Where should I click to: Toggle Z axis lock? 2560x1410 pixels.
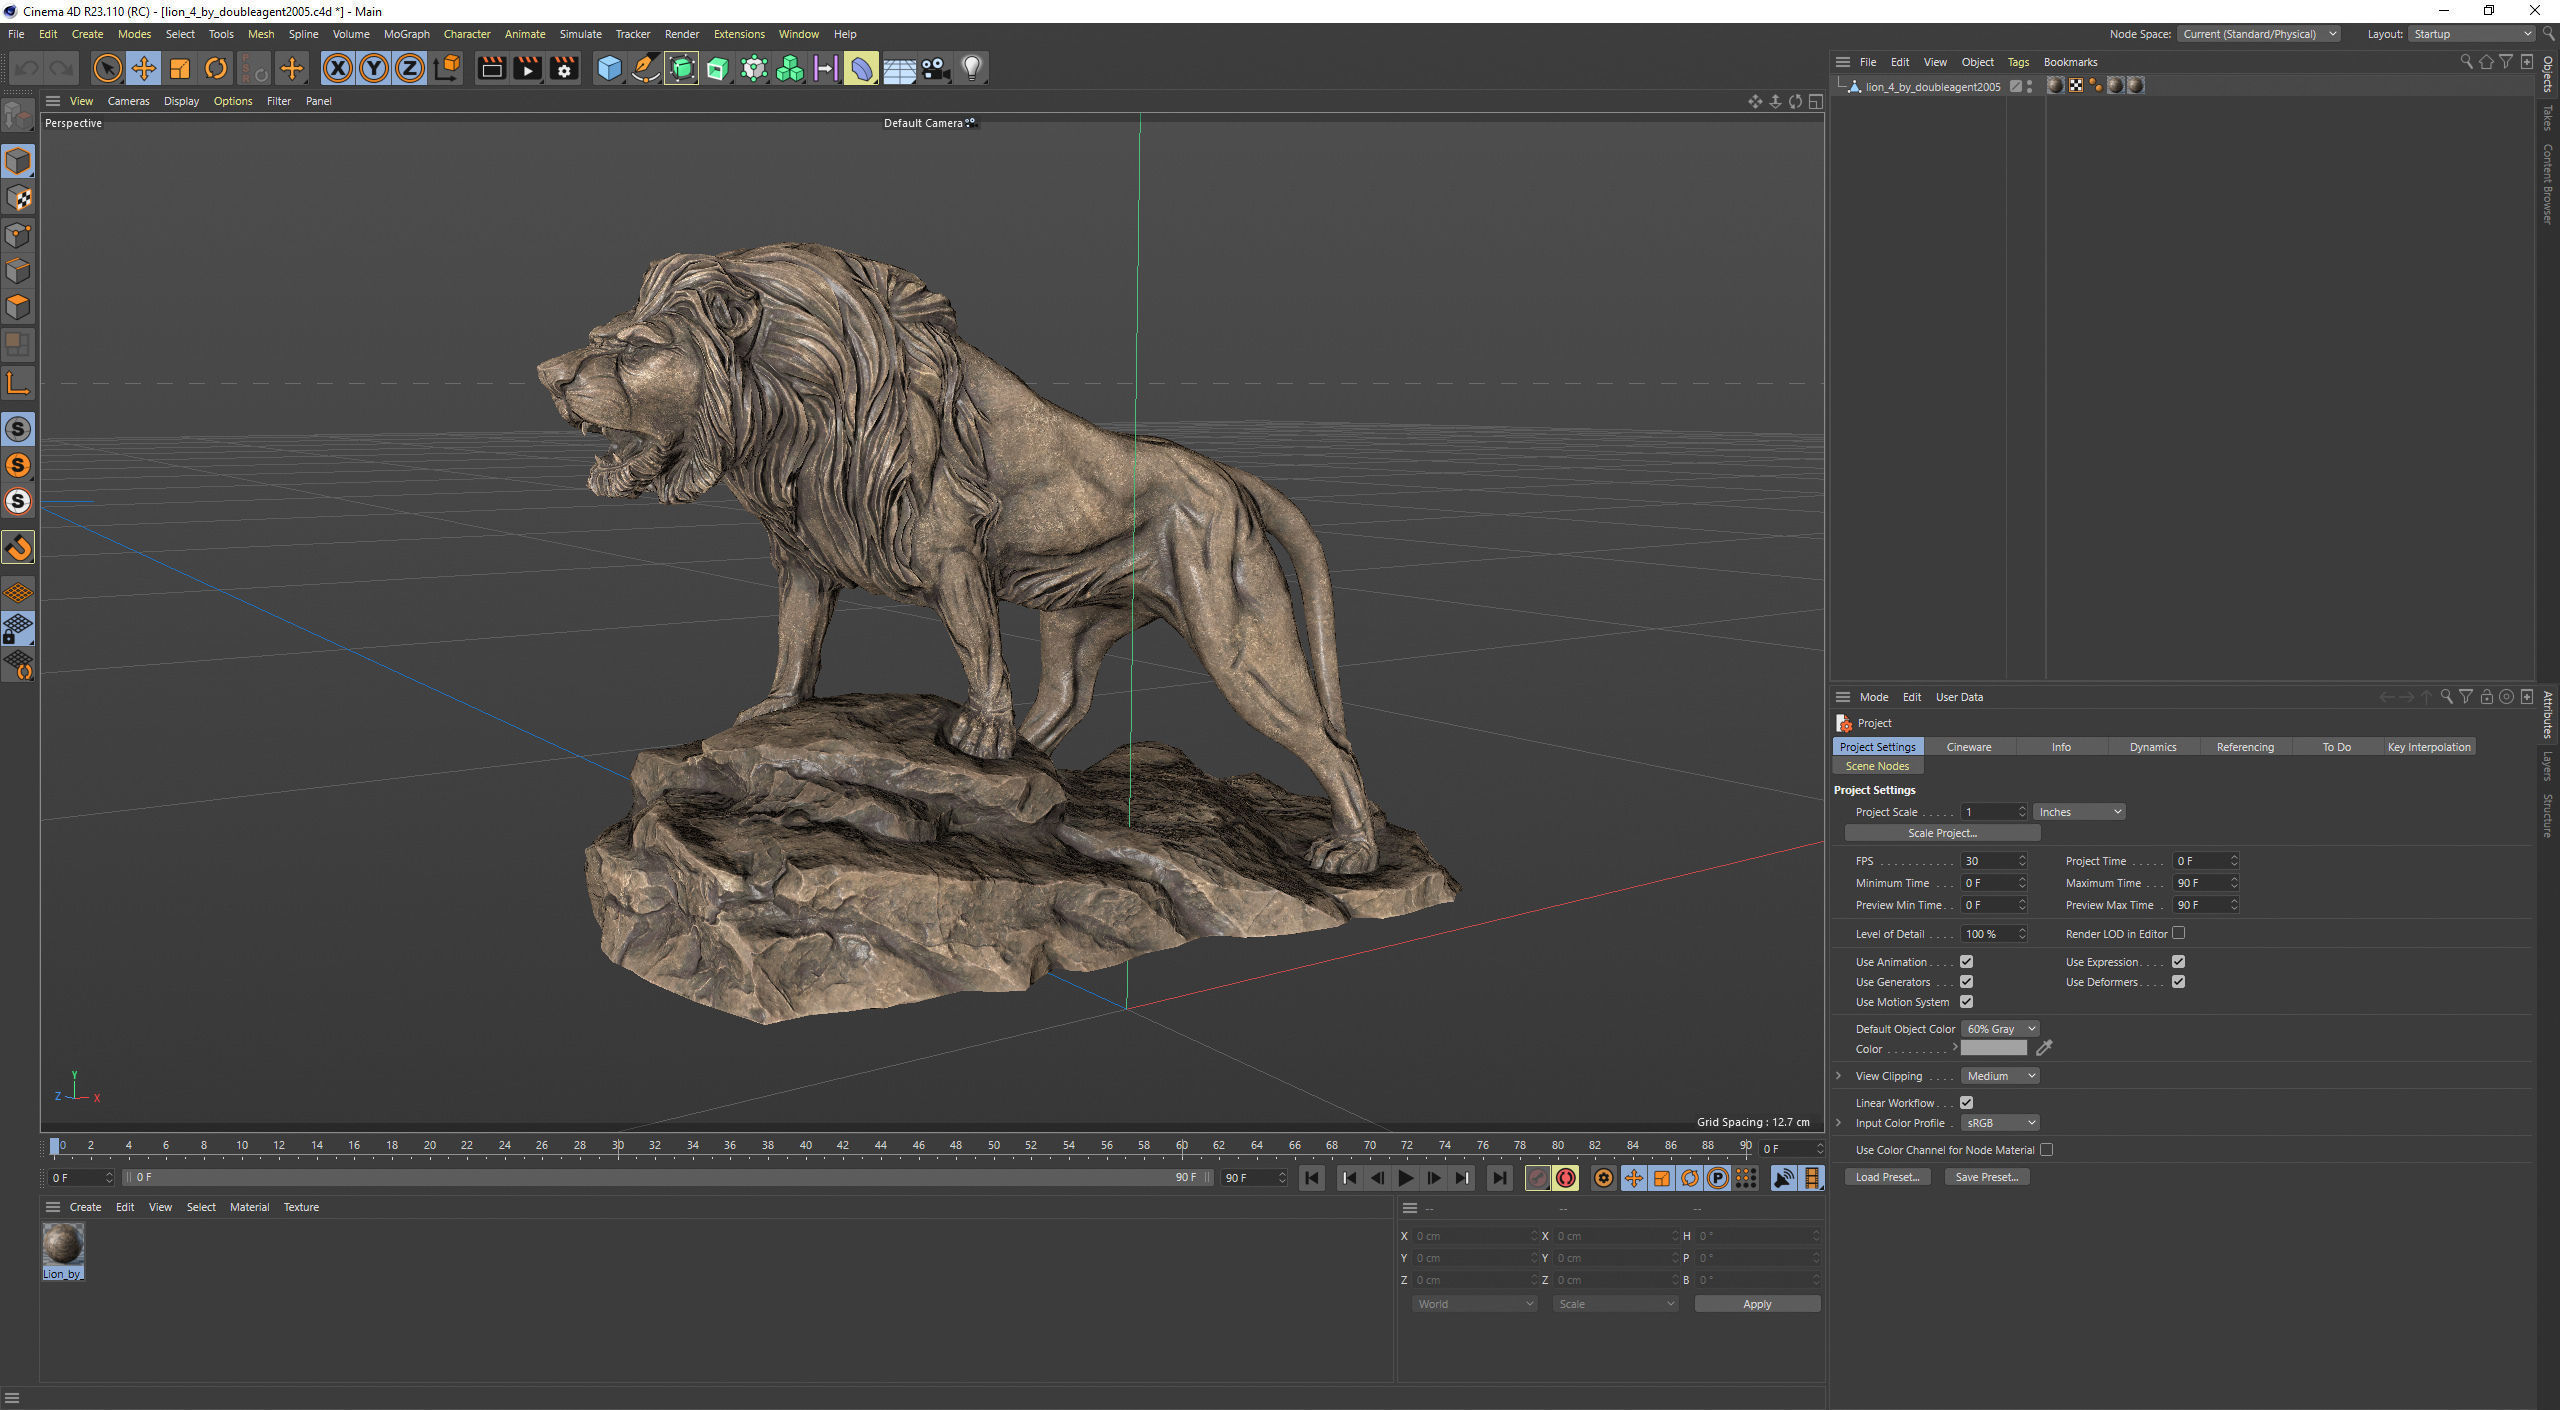tap(410, 68)
